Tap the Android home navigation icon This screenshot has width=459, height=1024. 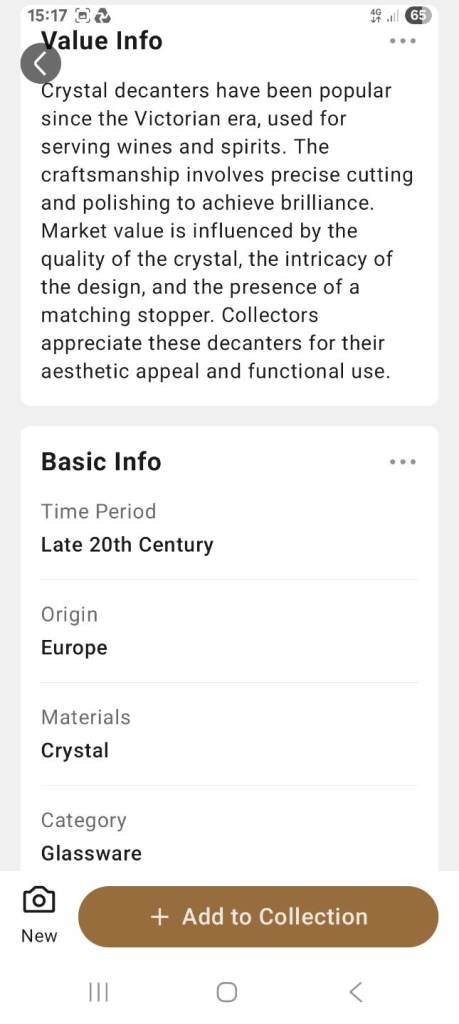pos(227,993)
